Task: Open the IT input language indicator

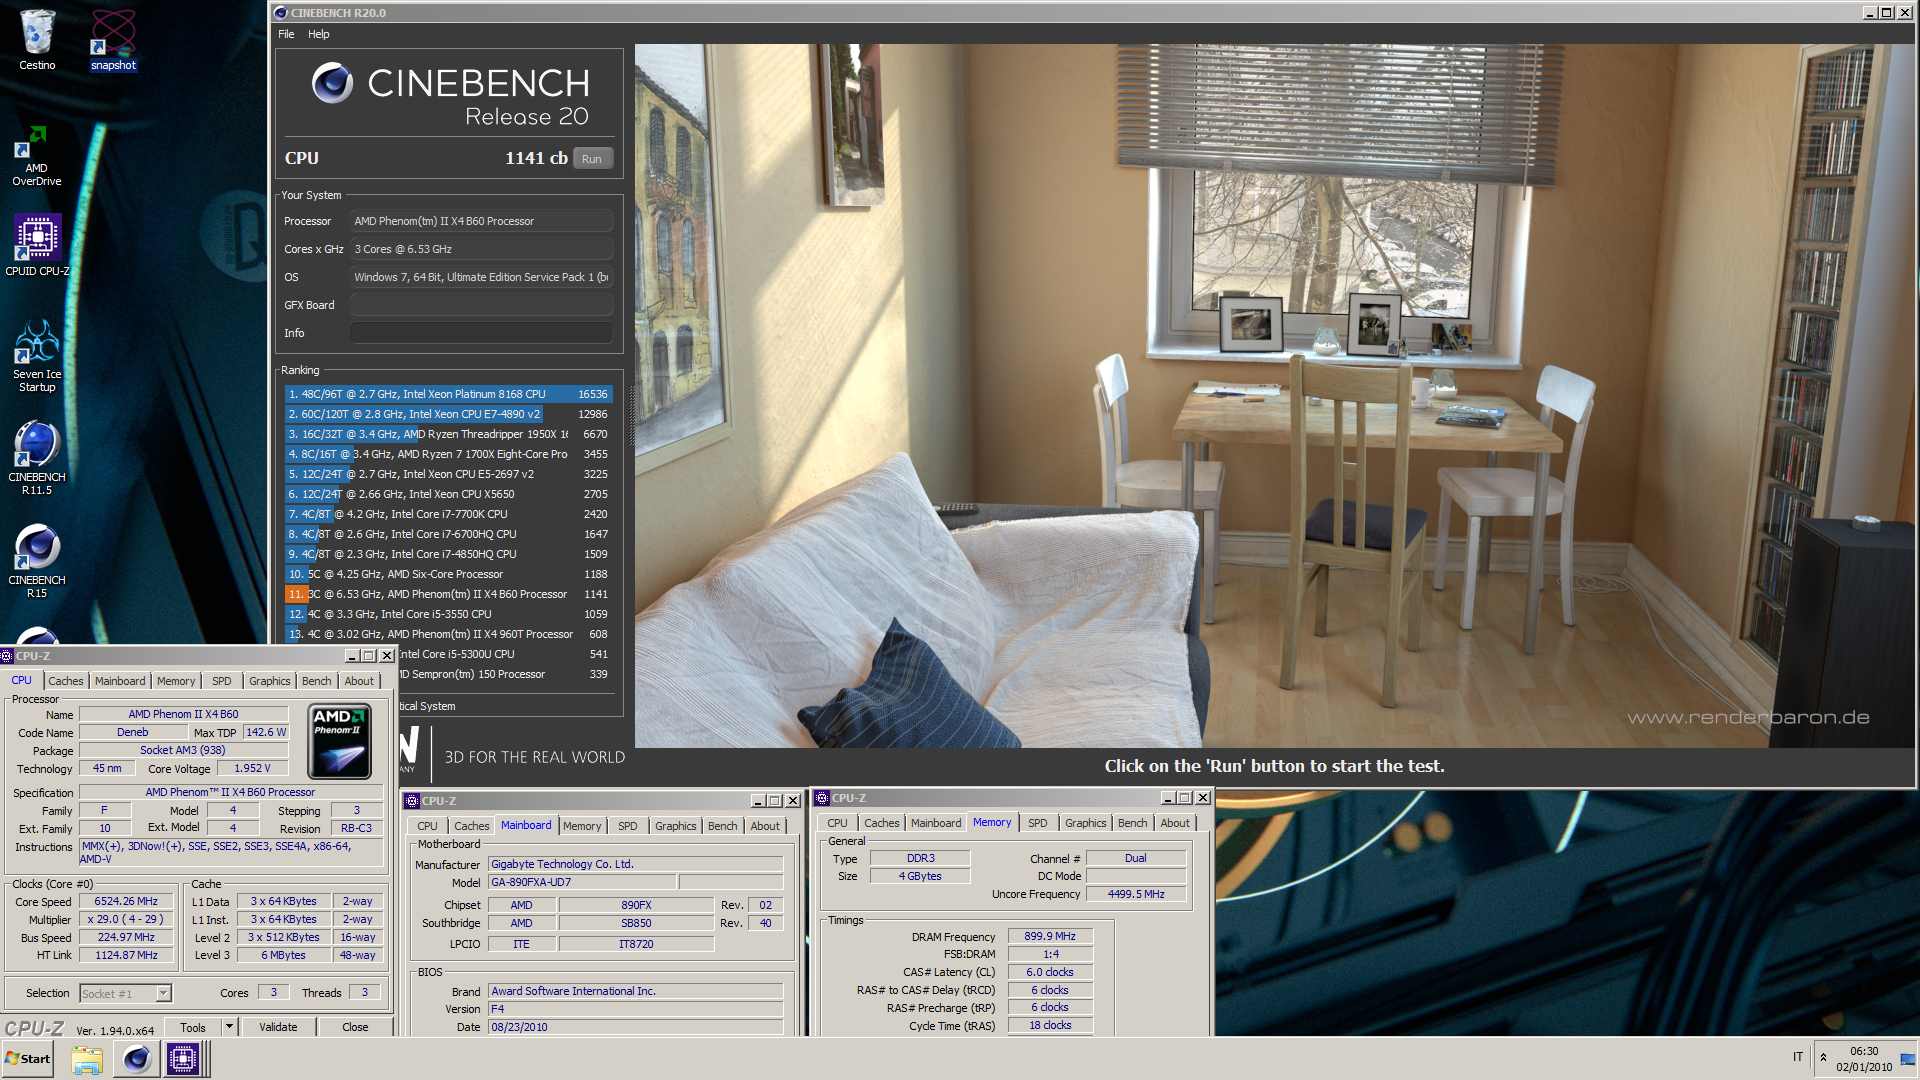Action: pyautogui.click(x=1798, y=1057)
